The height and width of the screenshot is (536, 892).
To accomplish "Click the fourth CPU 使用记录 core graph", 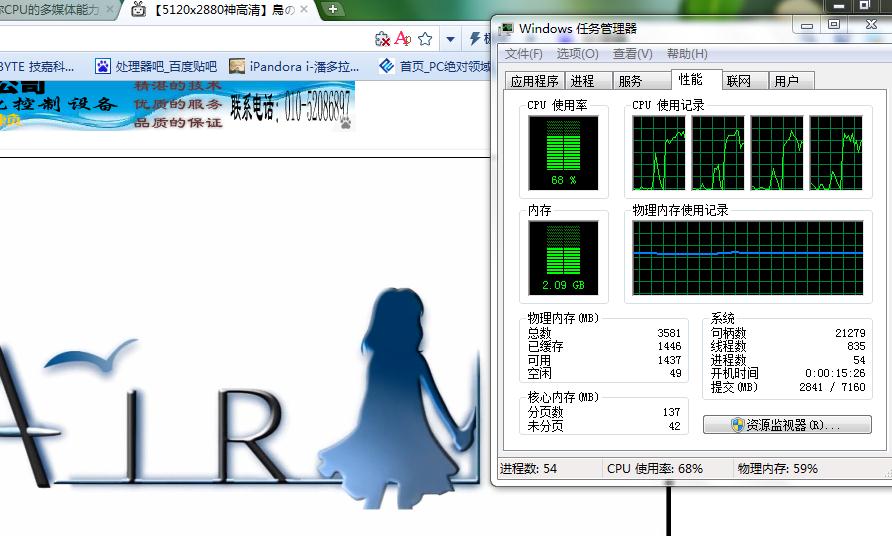I will [x=836, y=153].
